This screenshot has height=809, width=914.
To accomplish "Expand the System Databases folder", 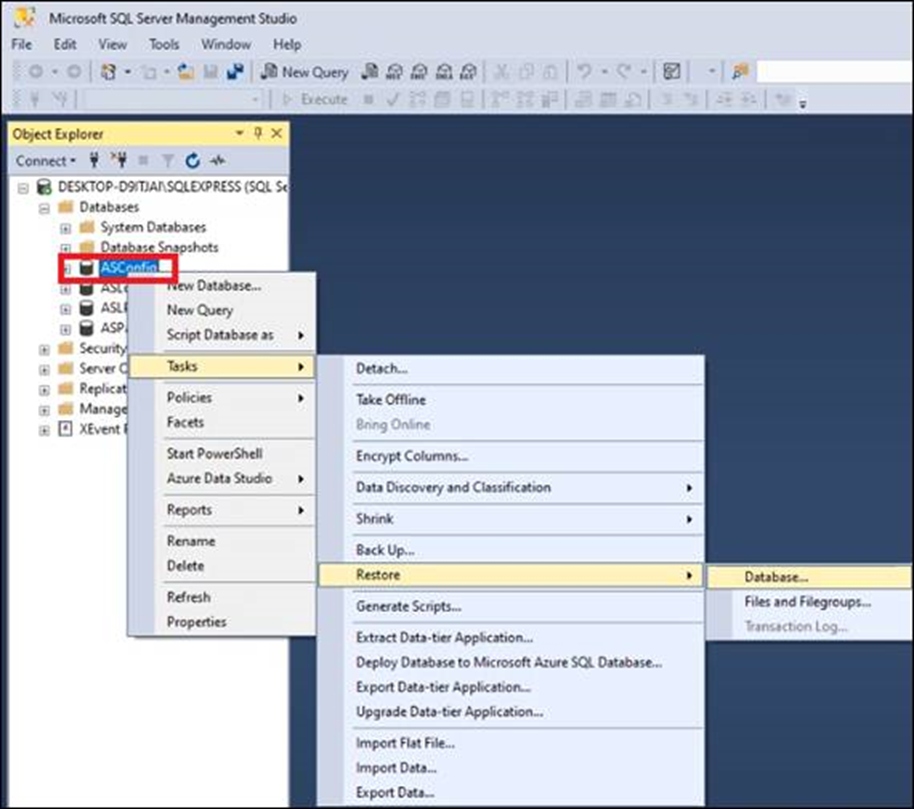I will coord(65,228).
